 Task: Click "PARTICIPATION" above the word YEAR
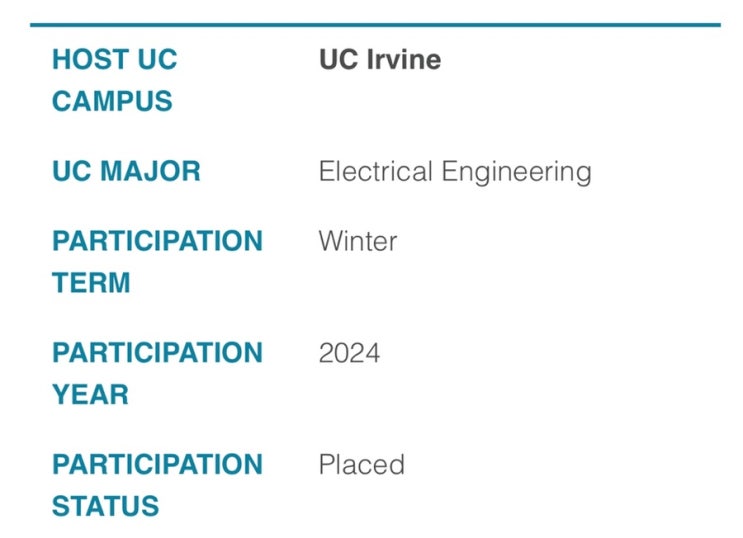[x=157, y=354]
